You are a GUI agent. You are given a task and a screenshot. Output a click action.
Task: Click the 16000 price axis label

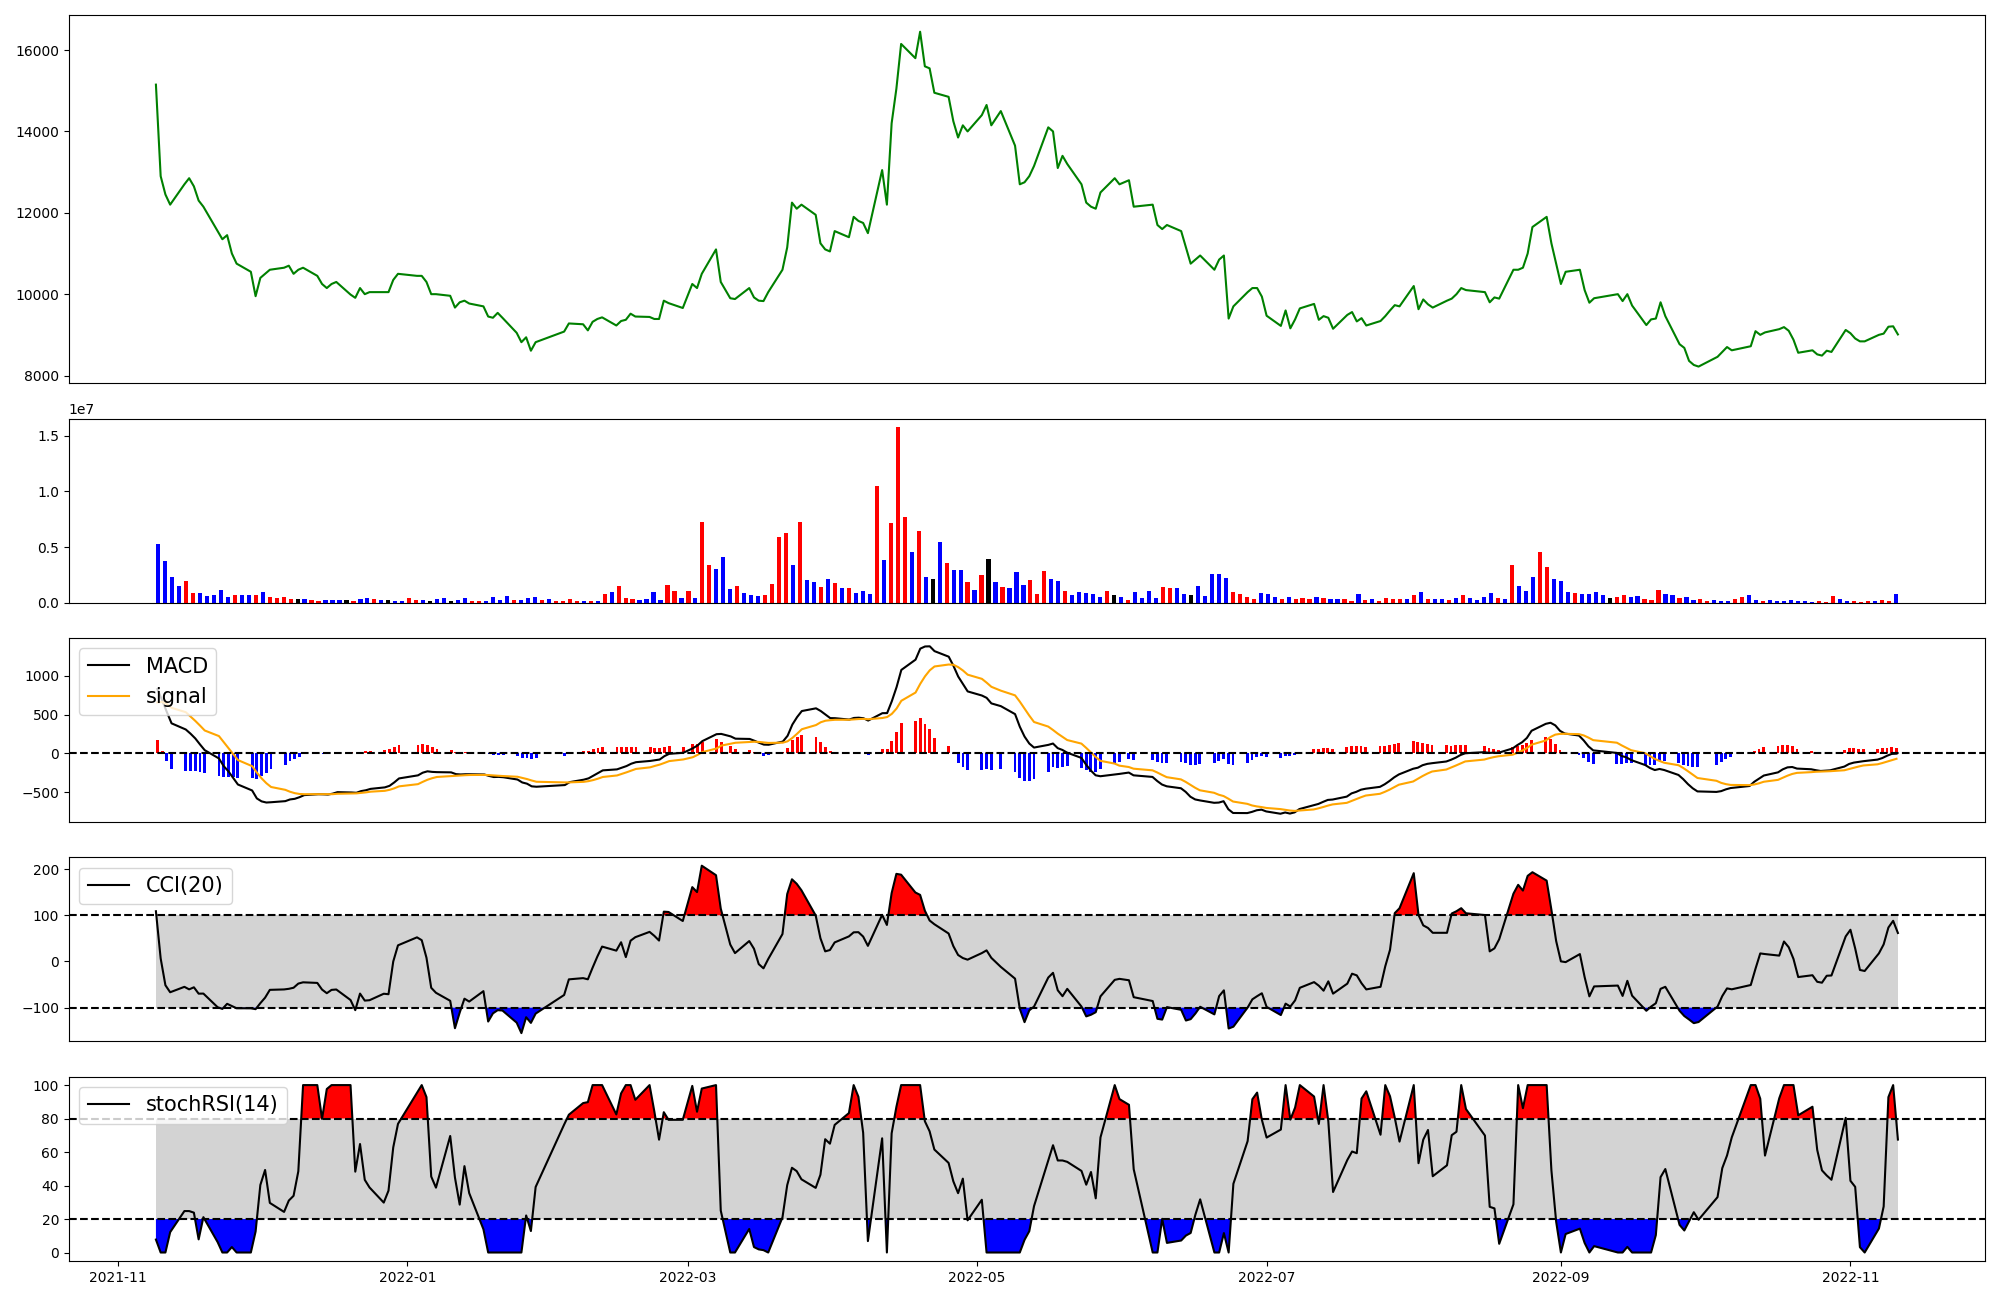click(36, 51)
